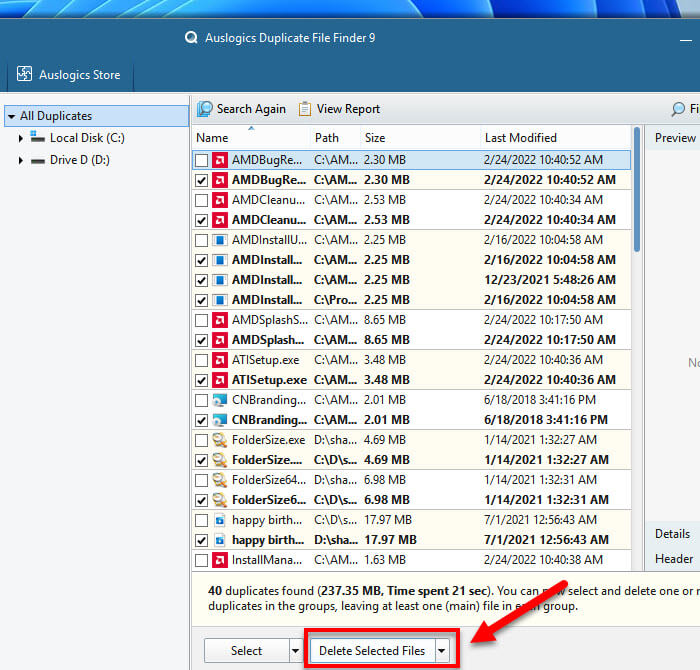Check the first unchecked AMDBugRe file

[x=201, y=160]
